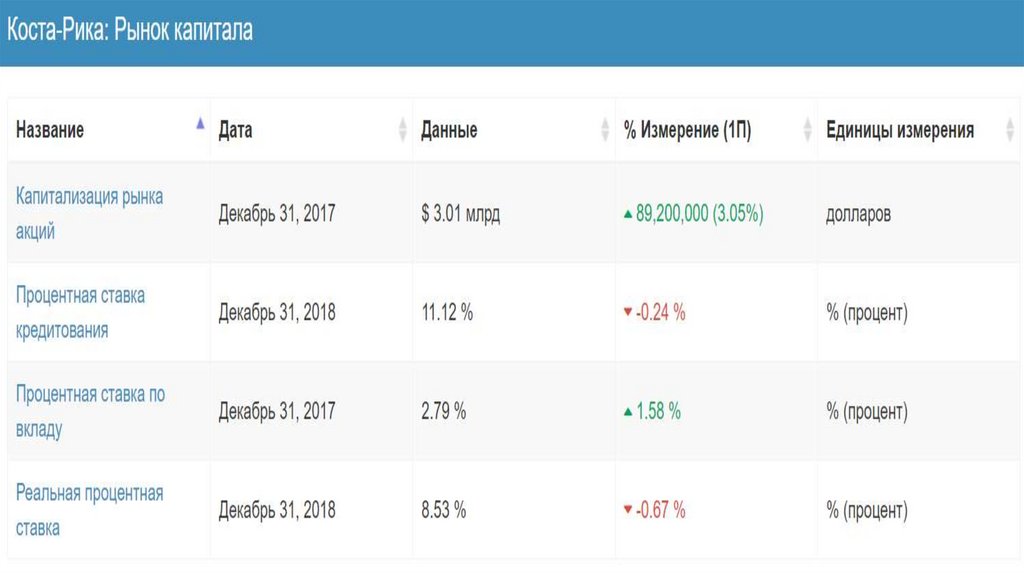Sort by the Единицы измерения header
The width and height of the screenshot is (1024, 574).
(x=900, y=130)
